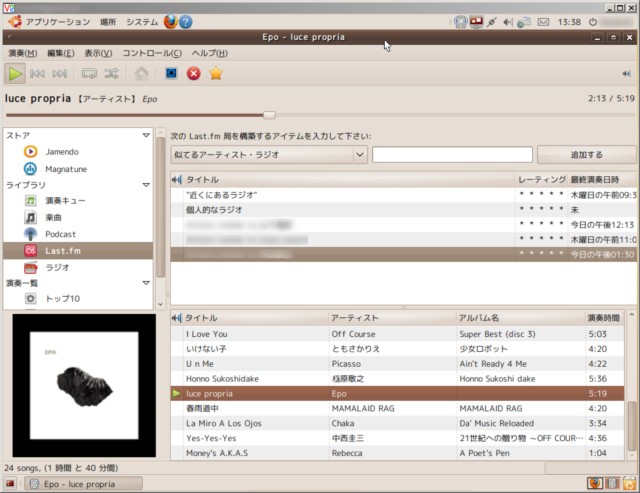The width and height of the screenshot is (640, 493).
Task: Skip to previous track
Action: 37,74
